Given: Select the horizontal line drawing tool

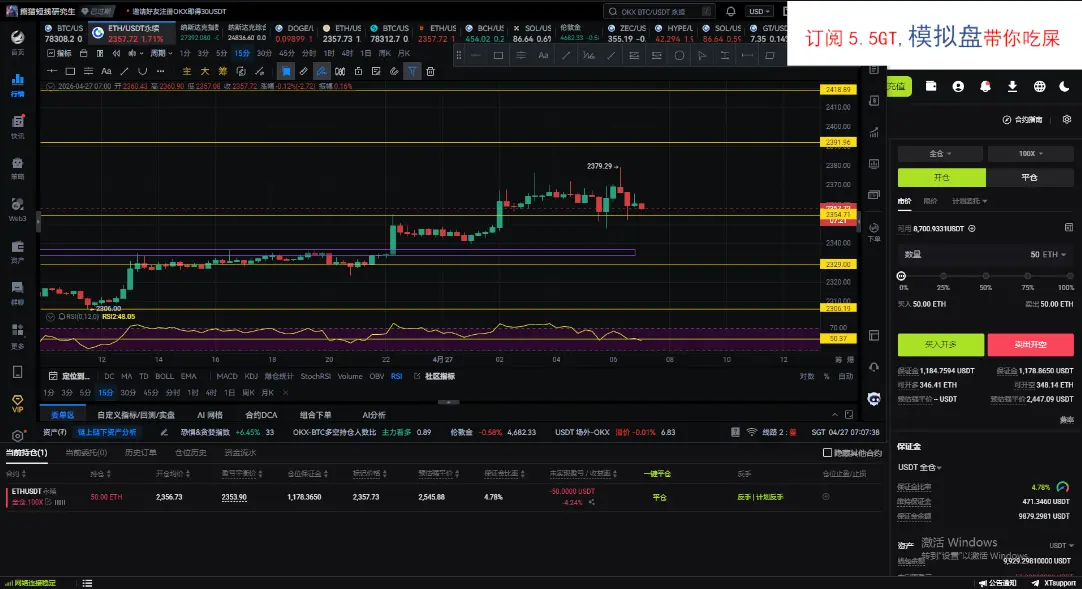Looking at the screenshot, I should [x=52, y=71].
